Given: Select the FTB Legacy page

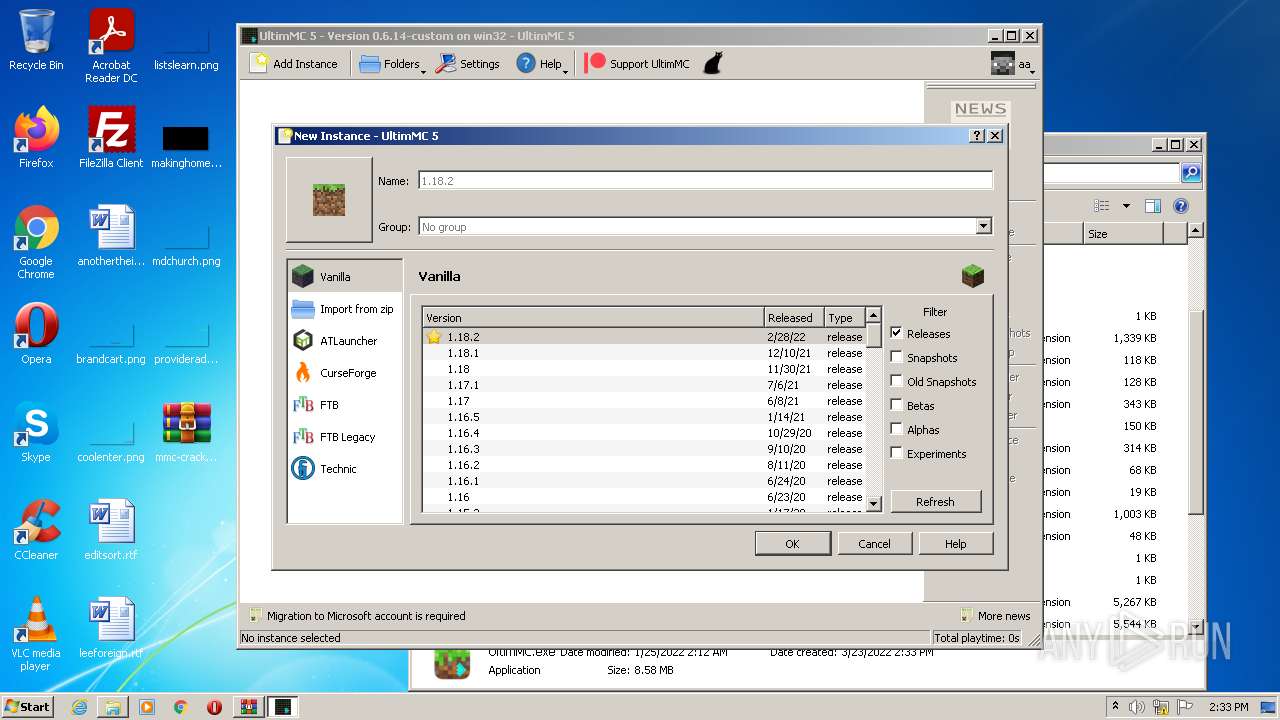Looking at the screenshot, I should [x=345, y=437].
